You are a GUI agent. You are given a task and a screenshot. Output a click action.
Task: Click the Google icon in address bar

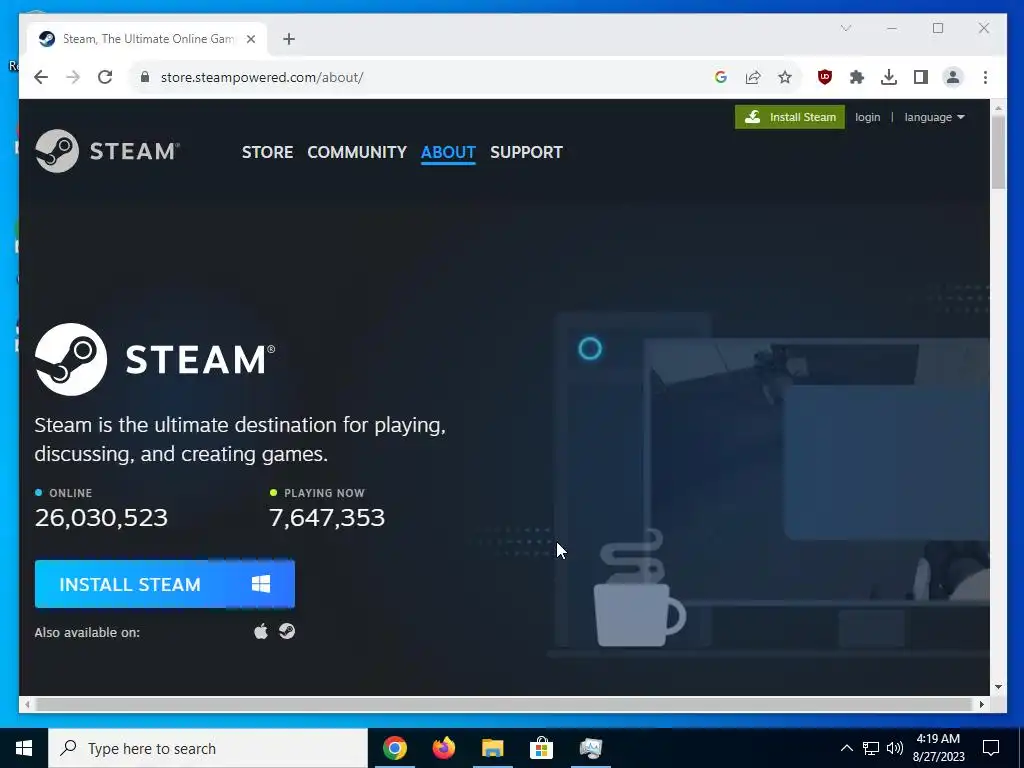coord(721,77)
